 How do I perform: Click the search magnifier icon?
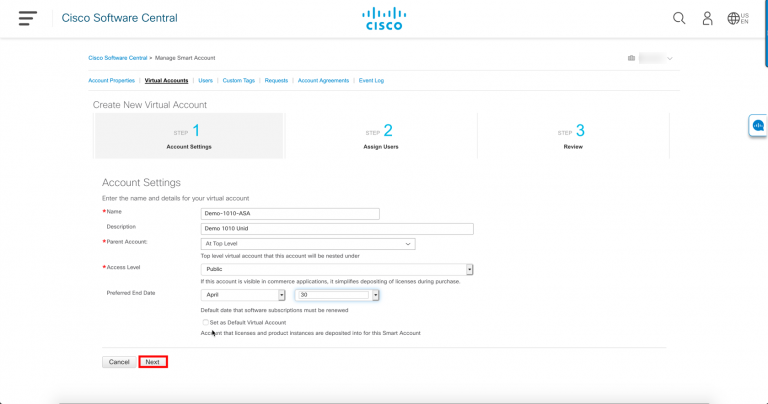[679, 18]
